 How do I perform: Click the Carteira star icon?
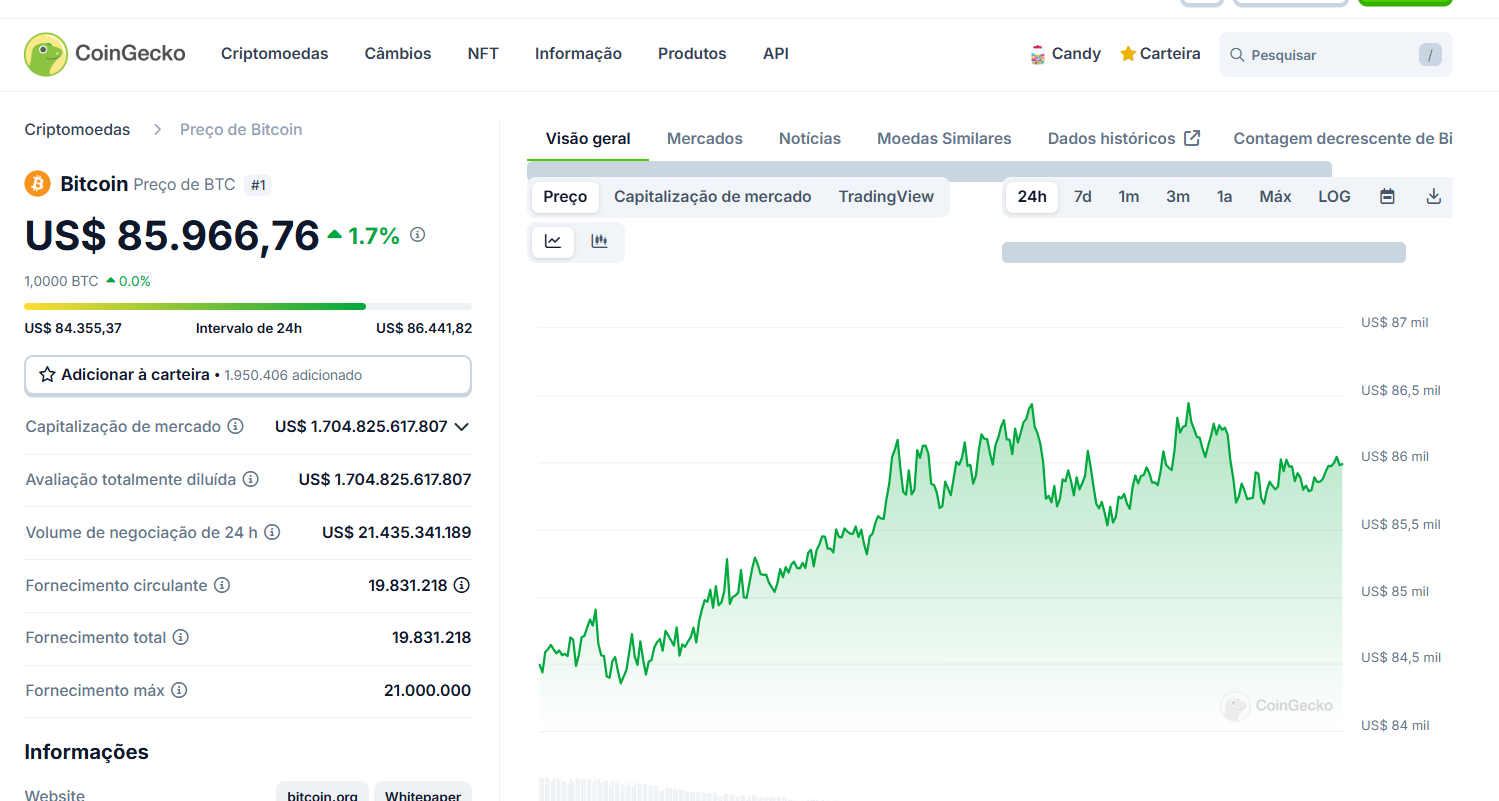[1128, 54]
